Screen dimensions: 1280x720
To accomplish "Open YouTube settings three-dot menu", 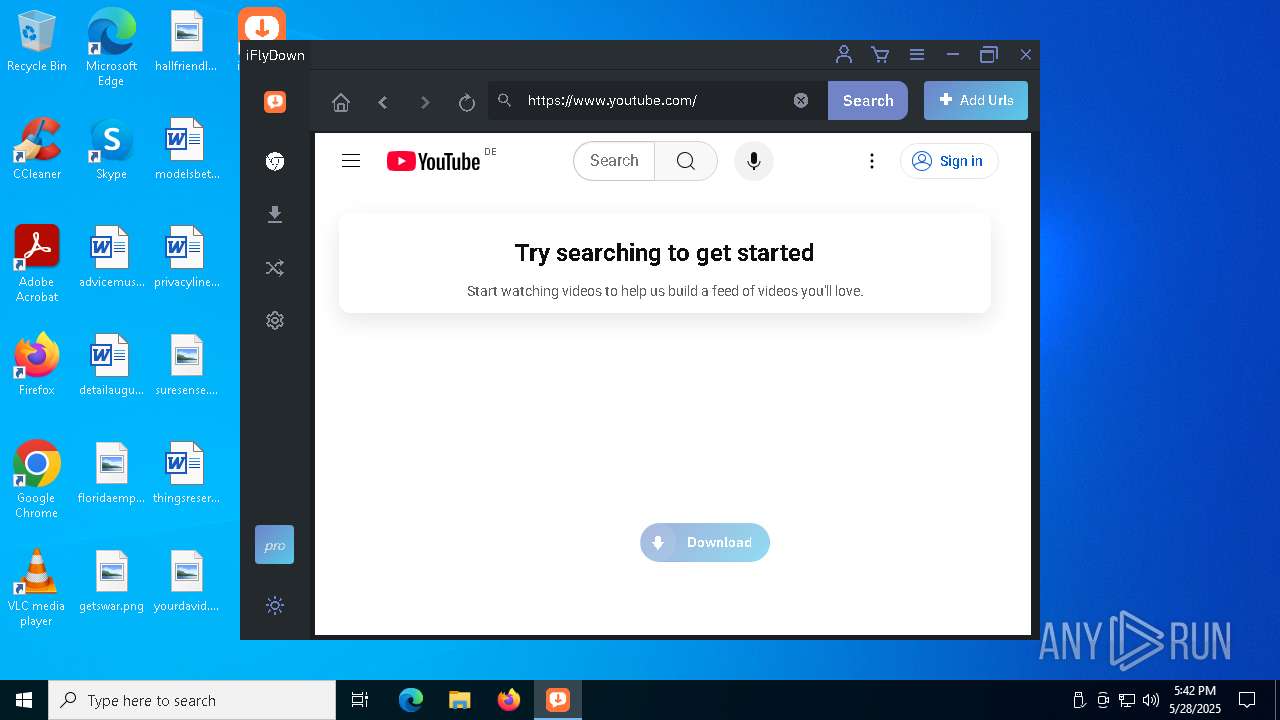I will (x=872, y=161).
